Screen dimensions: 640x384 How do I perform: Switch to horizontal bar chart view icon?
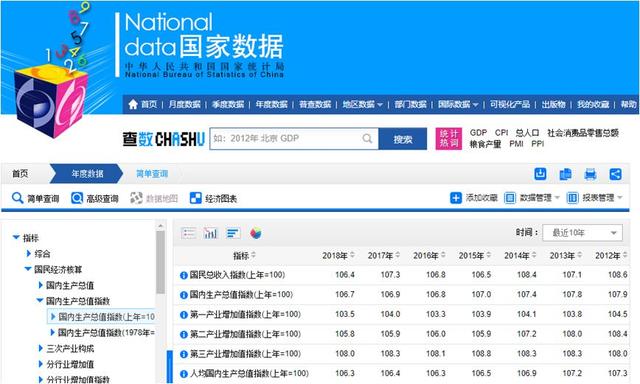click(x=233, y=233)
